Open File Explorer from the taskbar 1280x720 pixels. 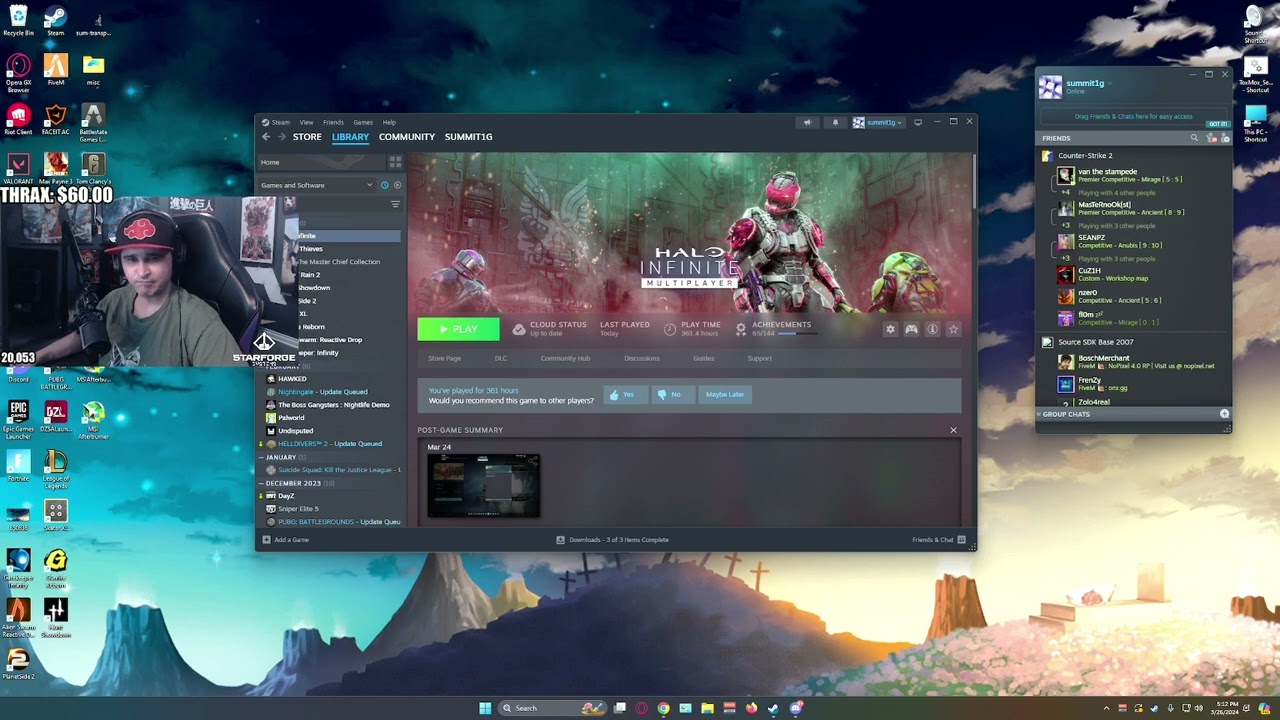pos(707,708)
